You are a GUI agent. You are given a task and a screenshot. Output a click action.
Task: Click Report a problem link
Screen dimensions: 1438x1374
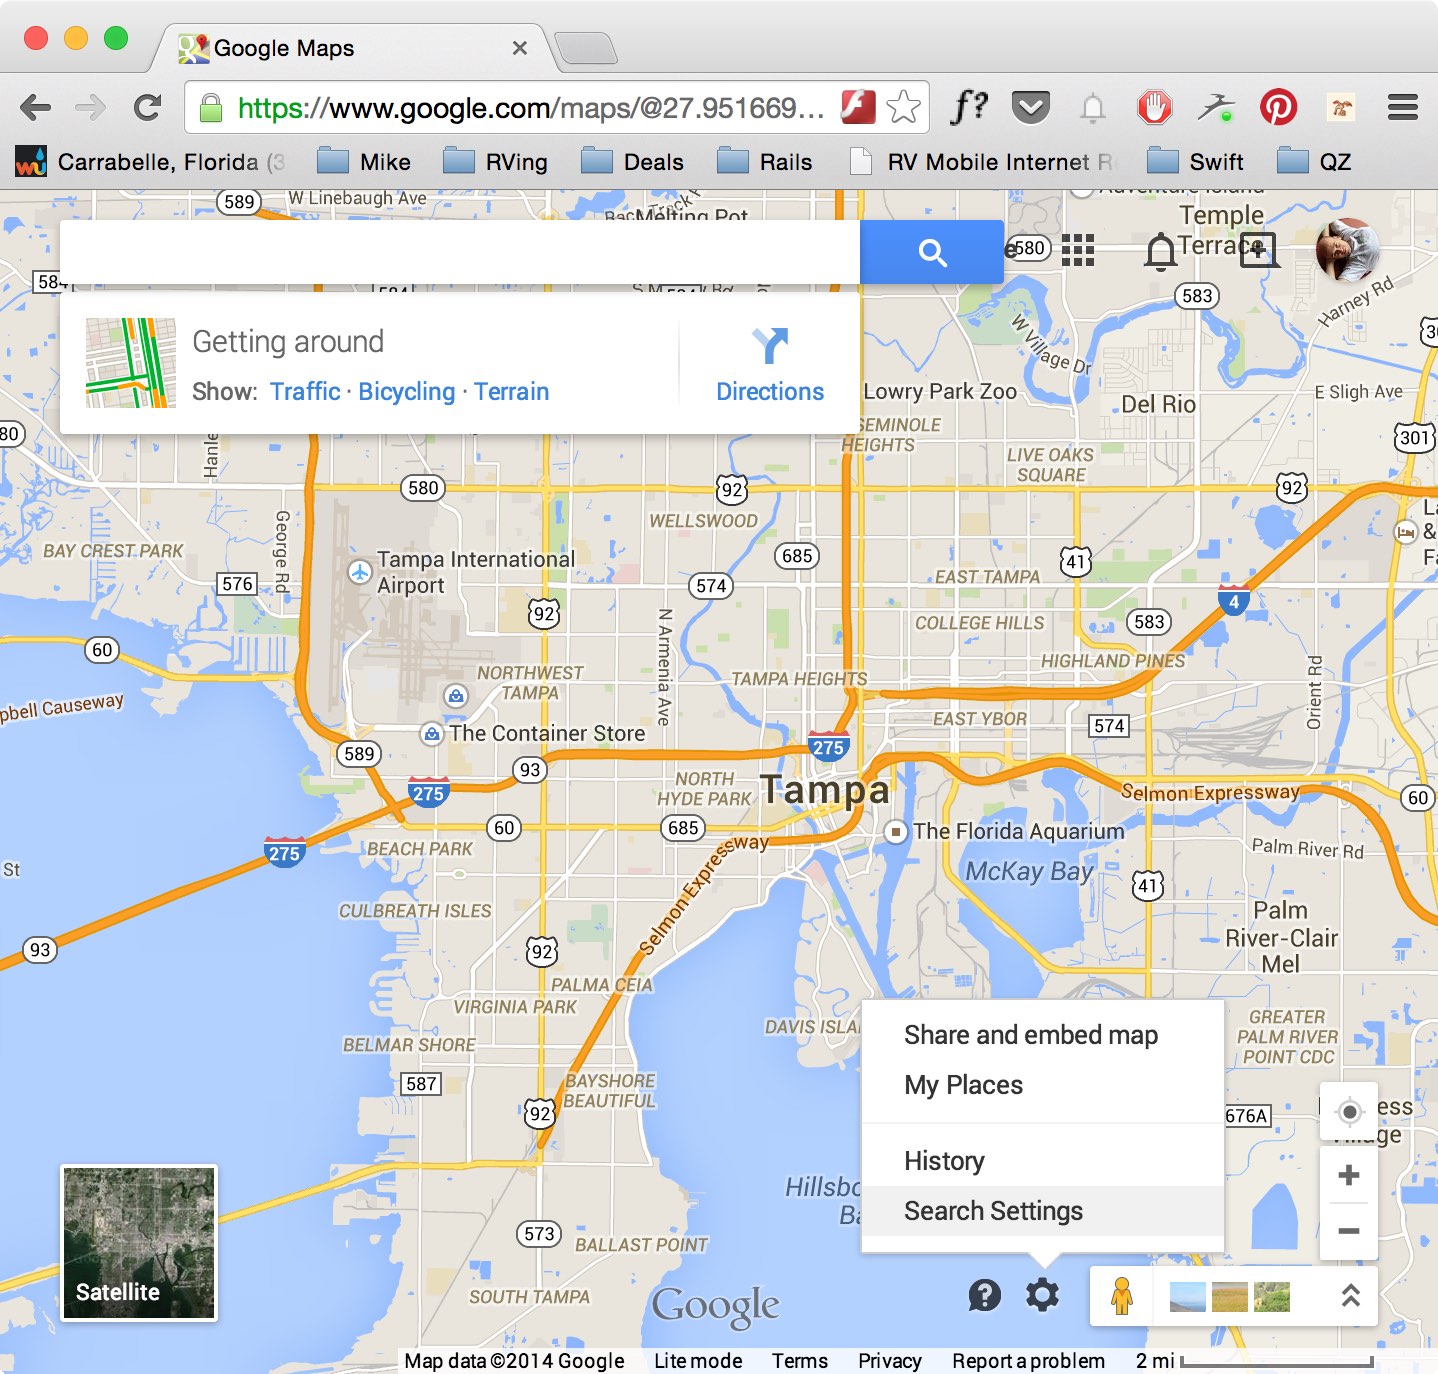click(1028, 1361)
